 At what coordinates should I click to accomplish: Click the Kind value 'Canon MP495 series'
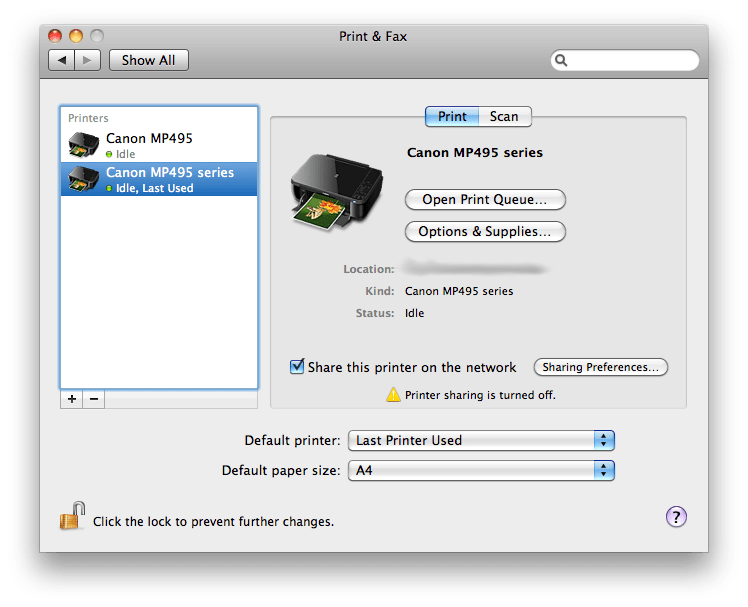coord(459,291)
